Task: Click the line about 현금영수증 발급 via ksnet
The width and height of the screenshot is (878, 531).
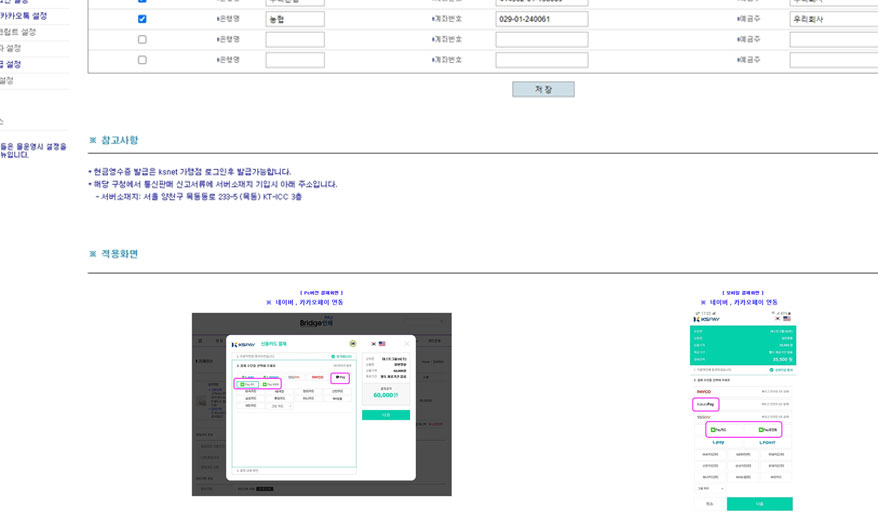Action: click(x=190, y=172)
